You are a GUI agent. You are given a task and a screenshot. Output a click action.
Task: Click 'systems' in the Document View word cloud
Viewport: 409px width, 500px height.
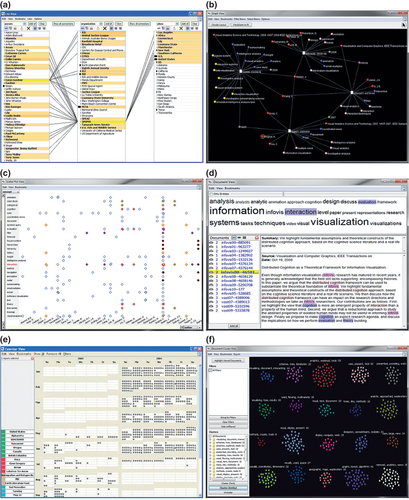[x=224, y=223]
